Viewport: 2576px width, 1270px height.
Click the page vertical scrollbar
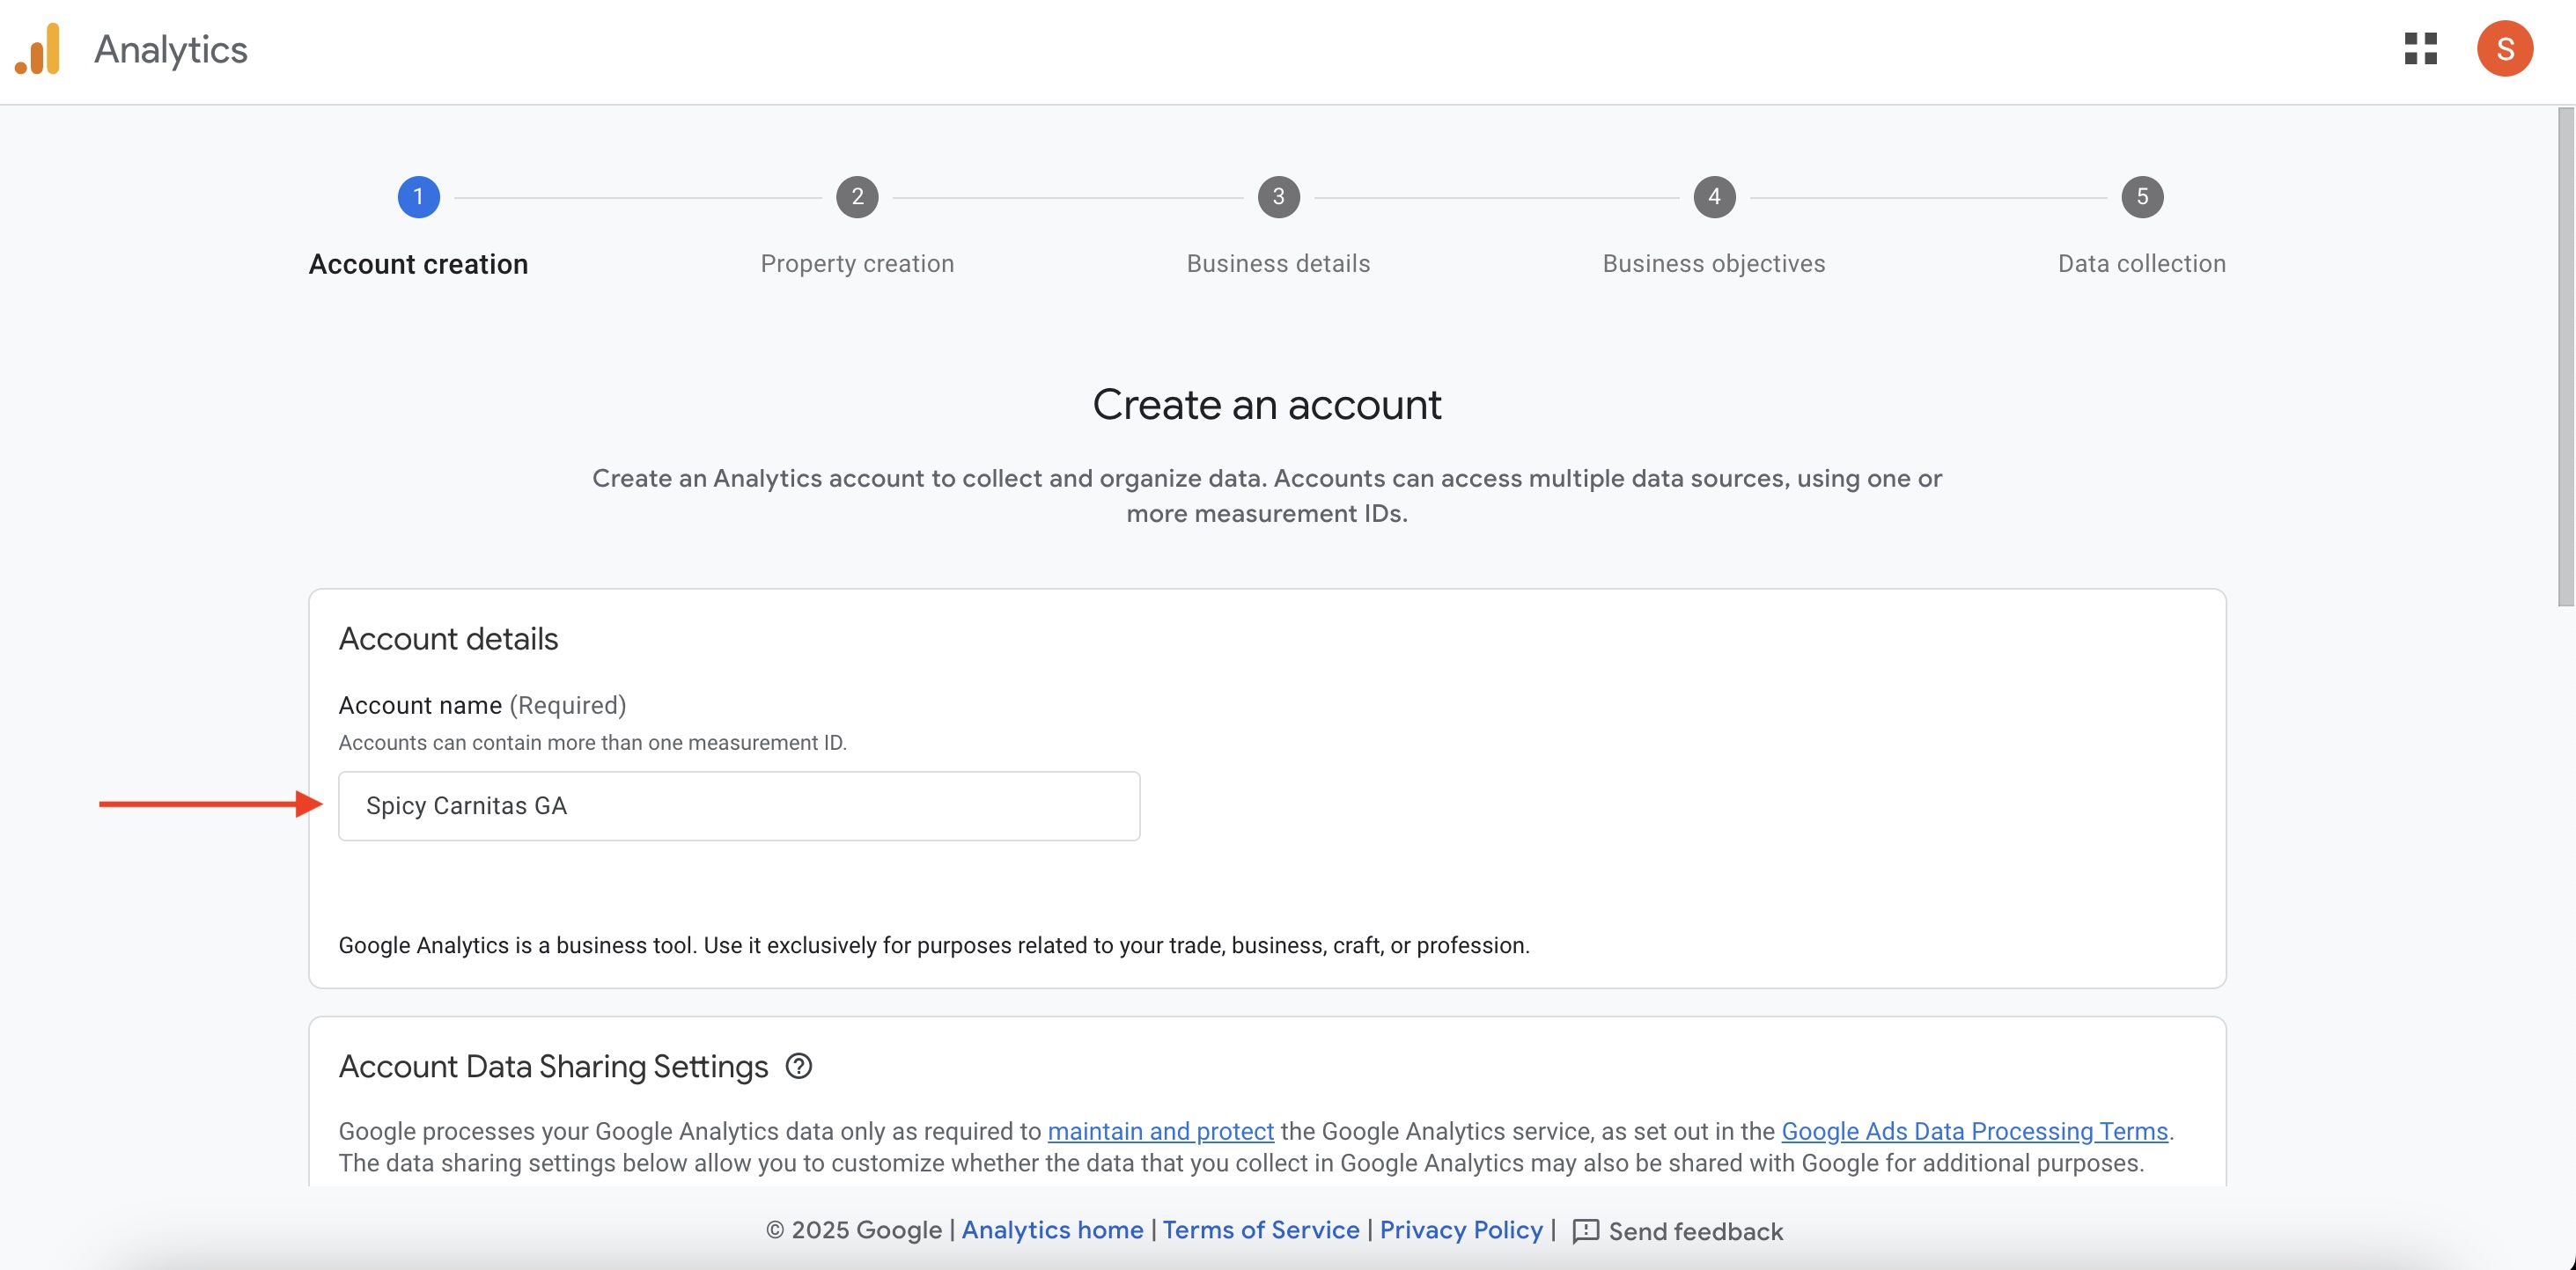point(2565,357)
